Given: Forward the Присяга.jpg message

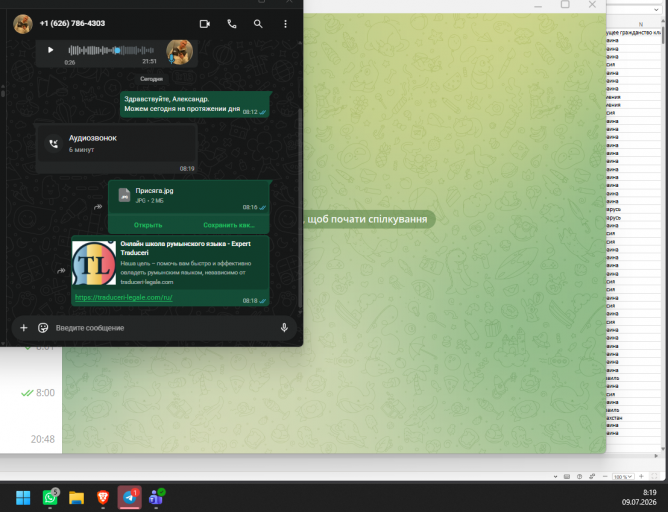Looking at the screenshot, I should pos(98,207).
